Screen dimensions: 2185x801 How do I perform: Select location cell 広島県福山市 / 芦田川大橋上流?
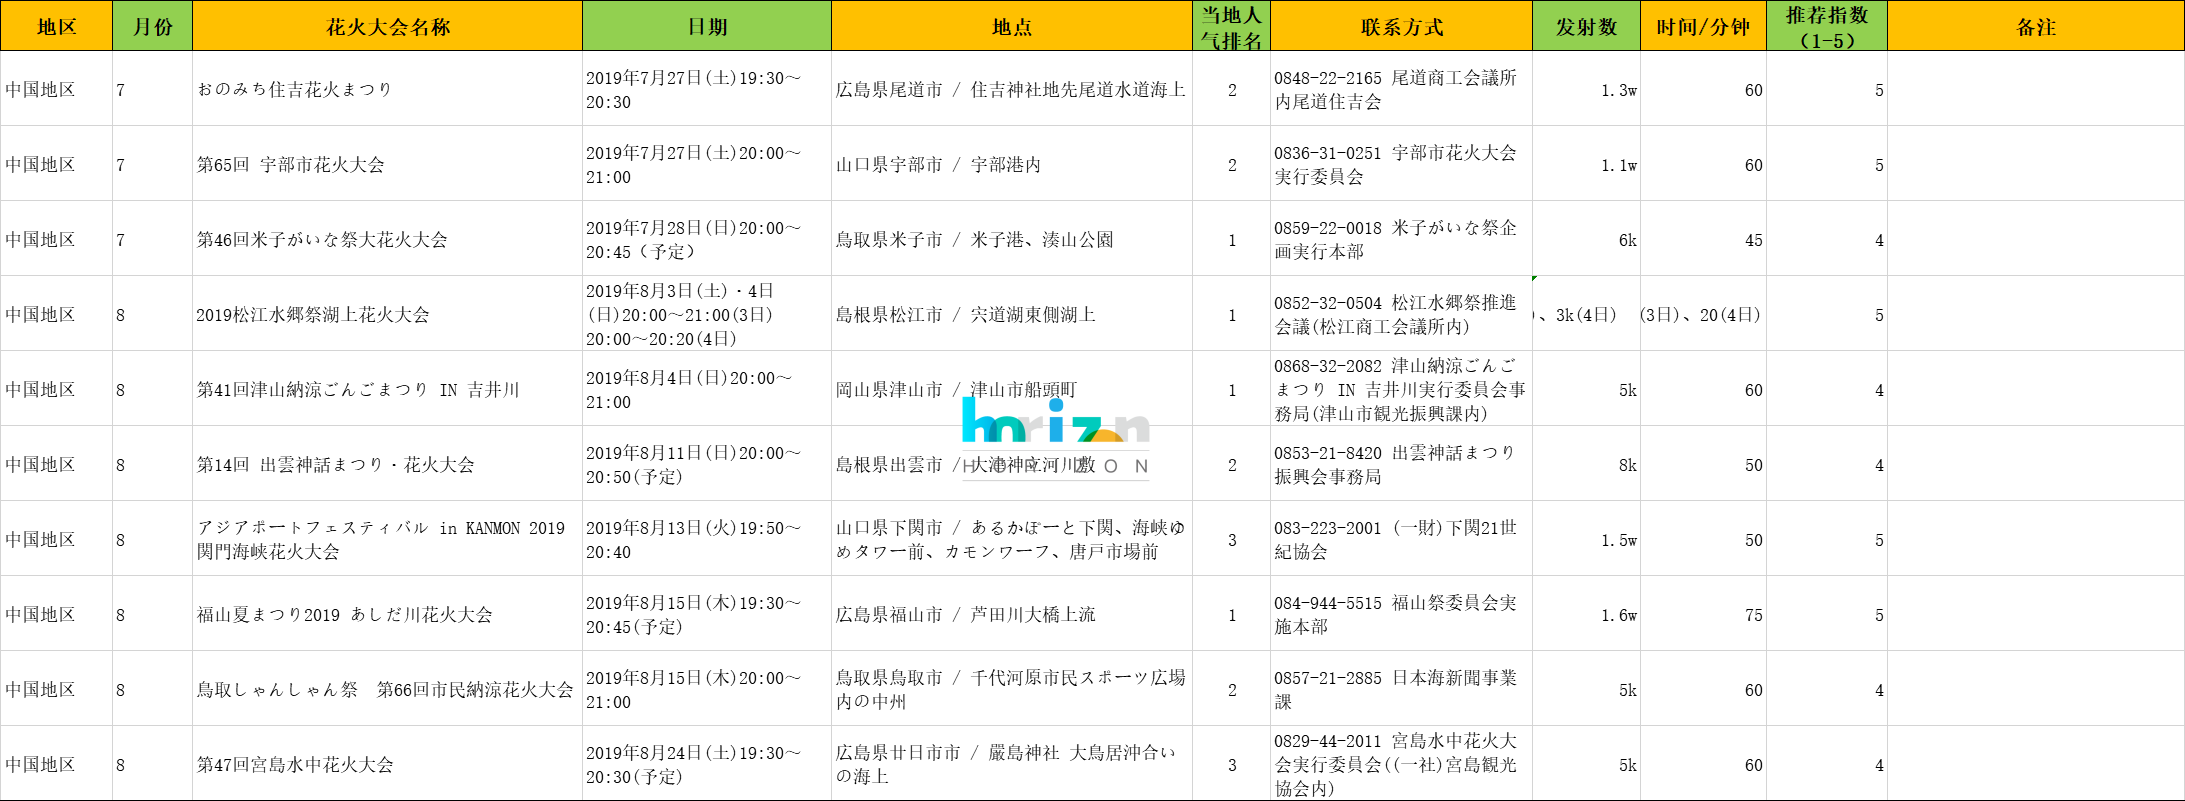[1012, 614]
